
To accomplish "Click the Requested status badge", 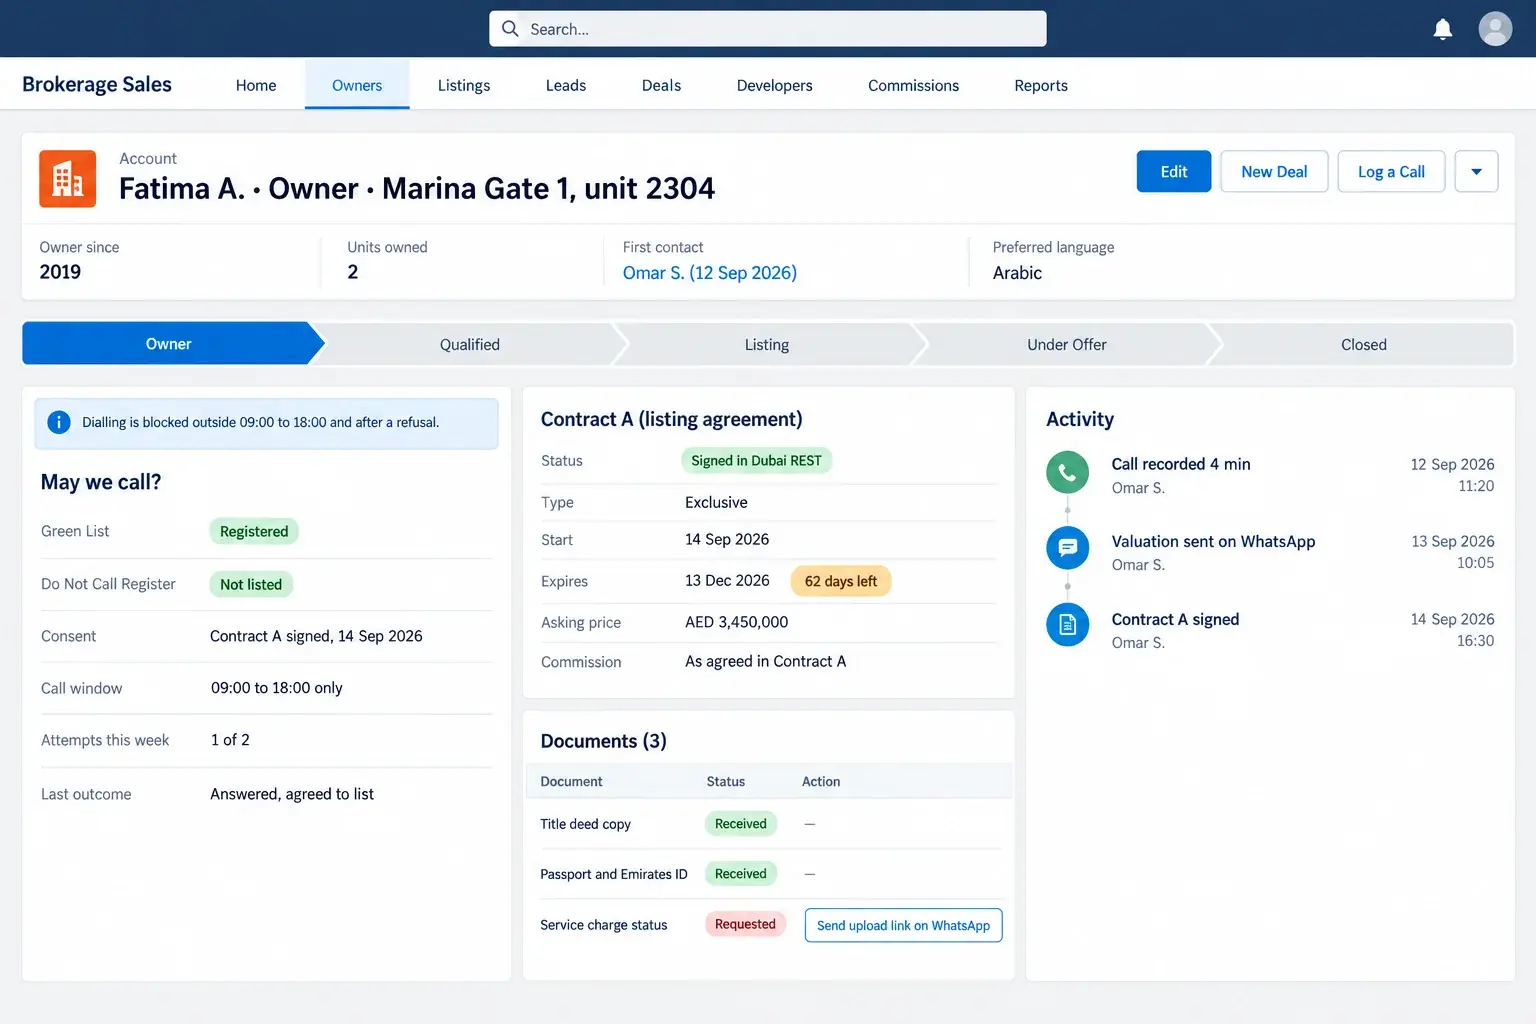I will [745, 924].
